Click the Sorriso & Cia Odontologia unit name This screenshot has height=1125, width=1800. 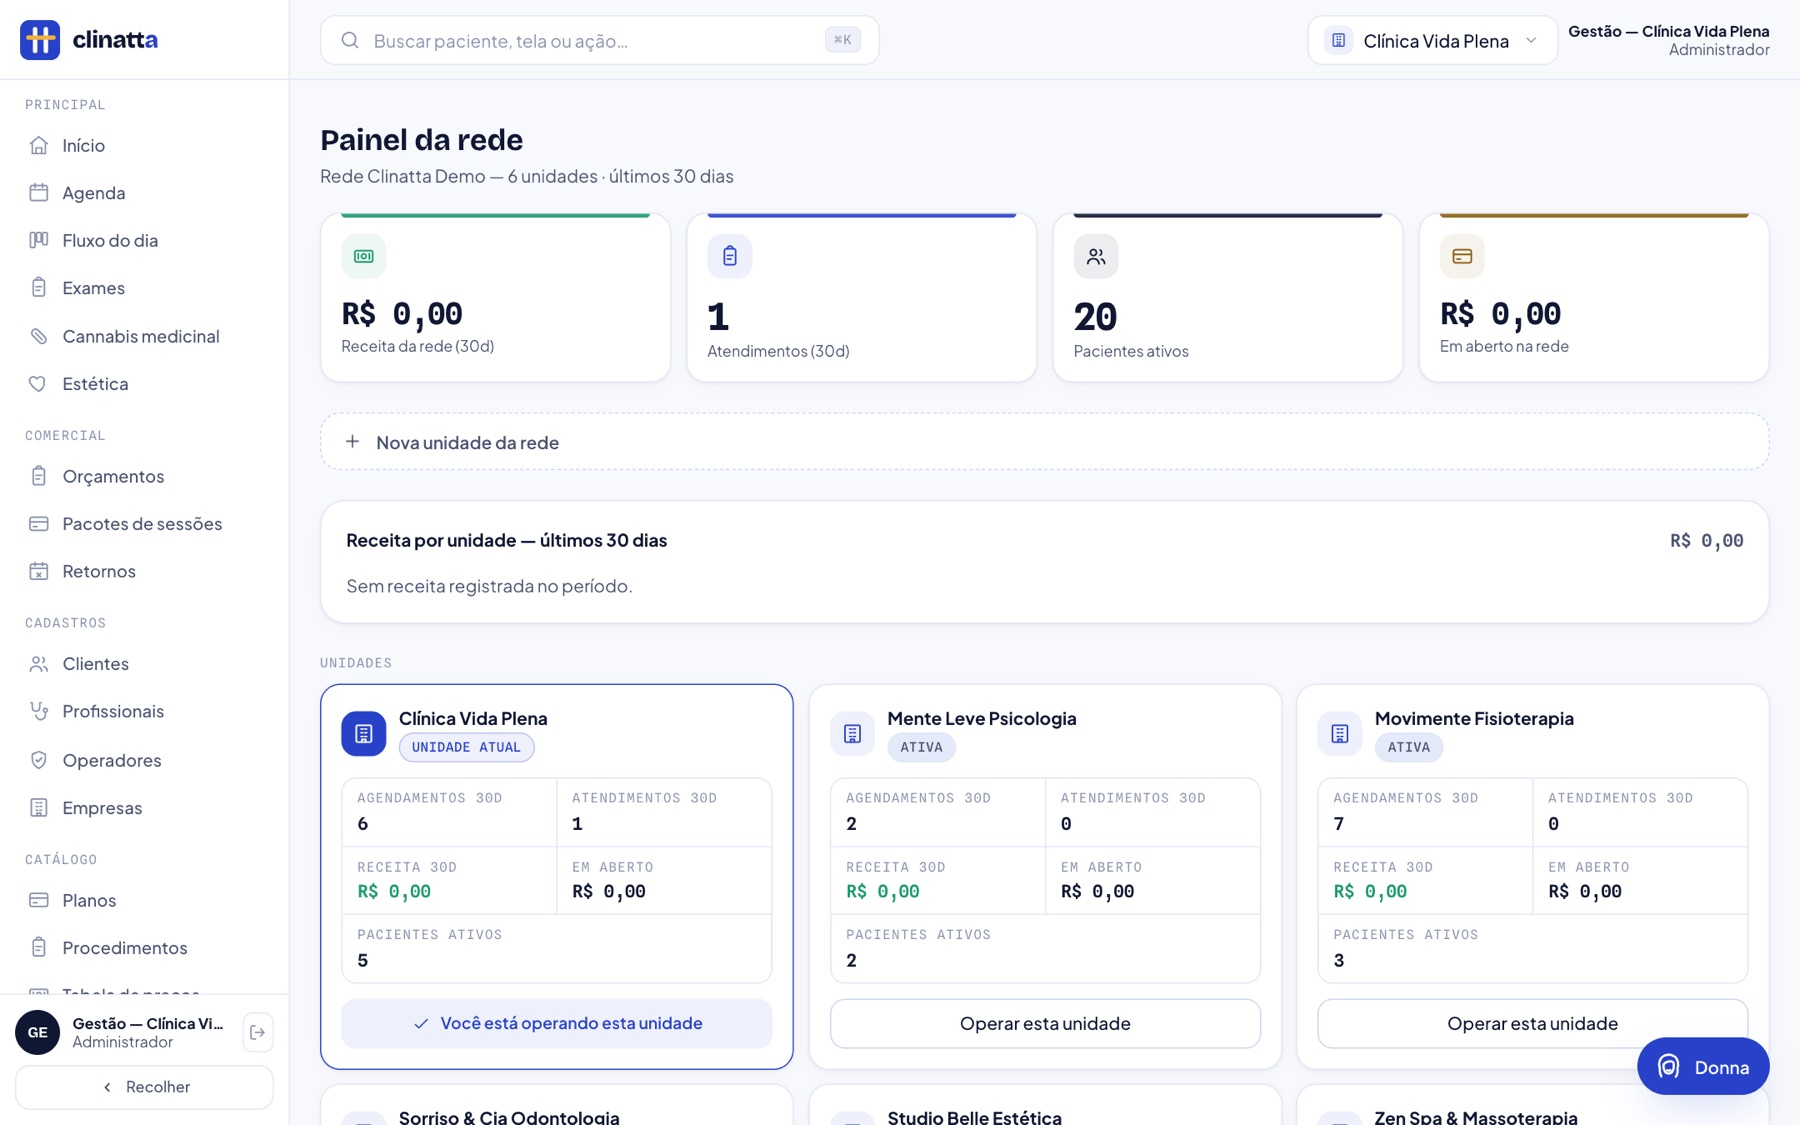[x=509, y=1116]
